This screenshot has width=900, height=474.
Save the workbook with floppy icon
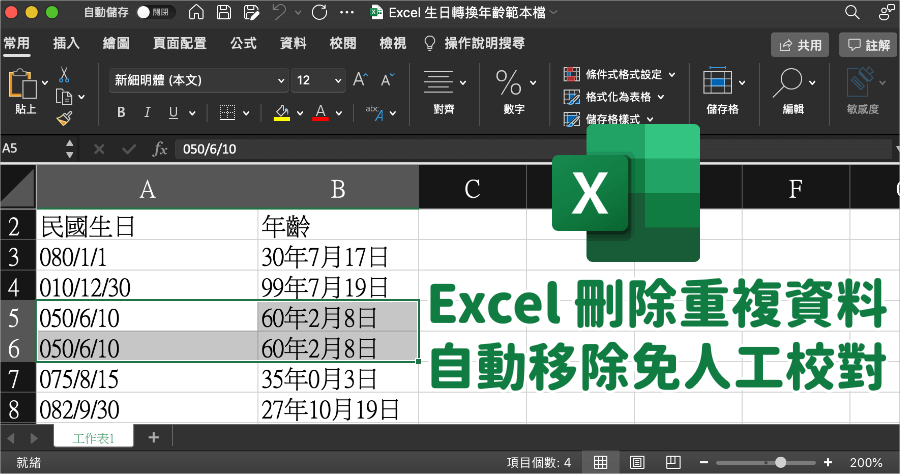[224, 12]
